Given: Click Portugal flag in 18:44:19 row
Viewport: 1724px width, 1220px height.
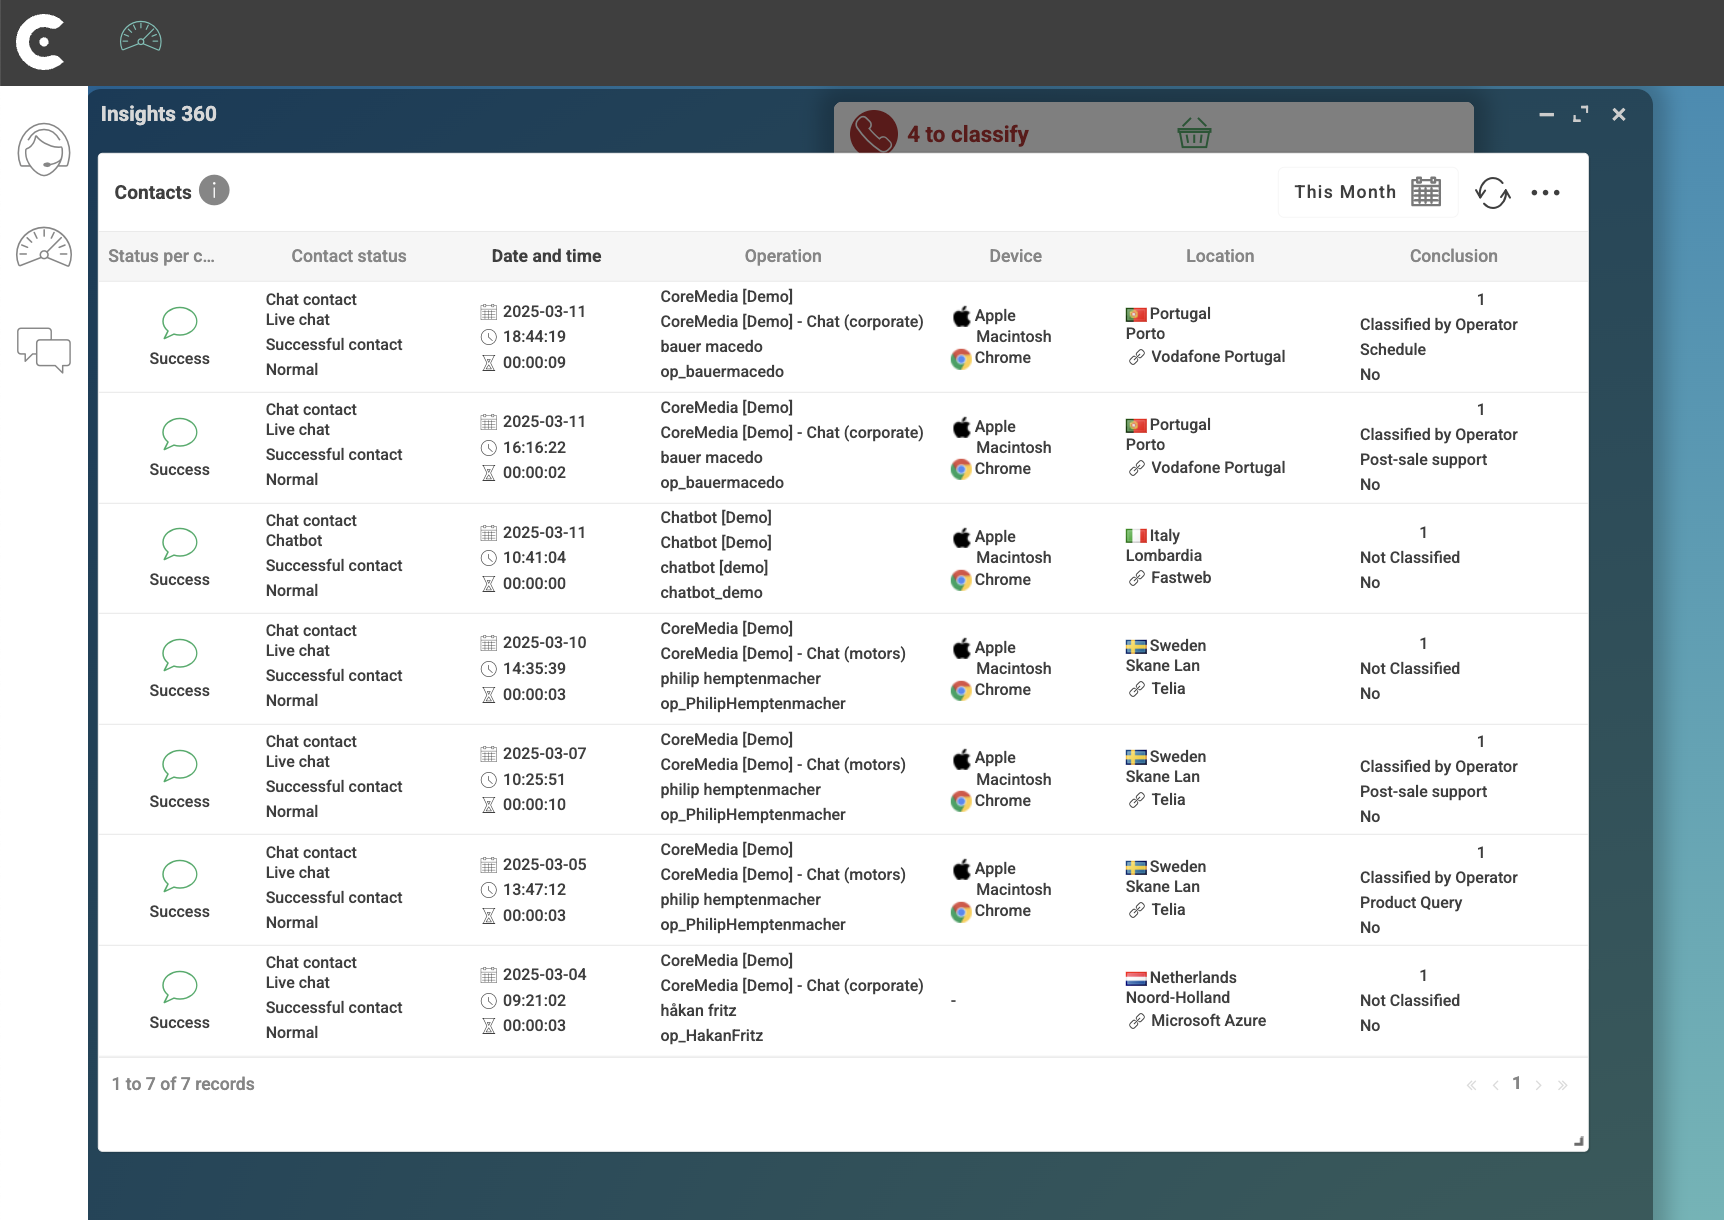Looking at the screenshot, I should tap(1136, 314).
